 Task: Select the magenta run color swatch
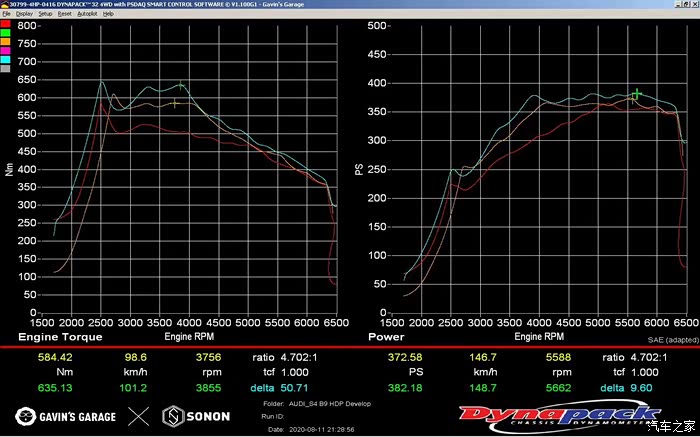click(x=5, y=51)
